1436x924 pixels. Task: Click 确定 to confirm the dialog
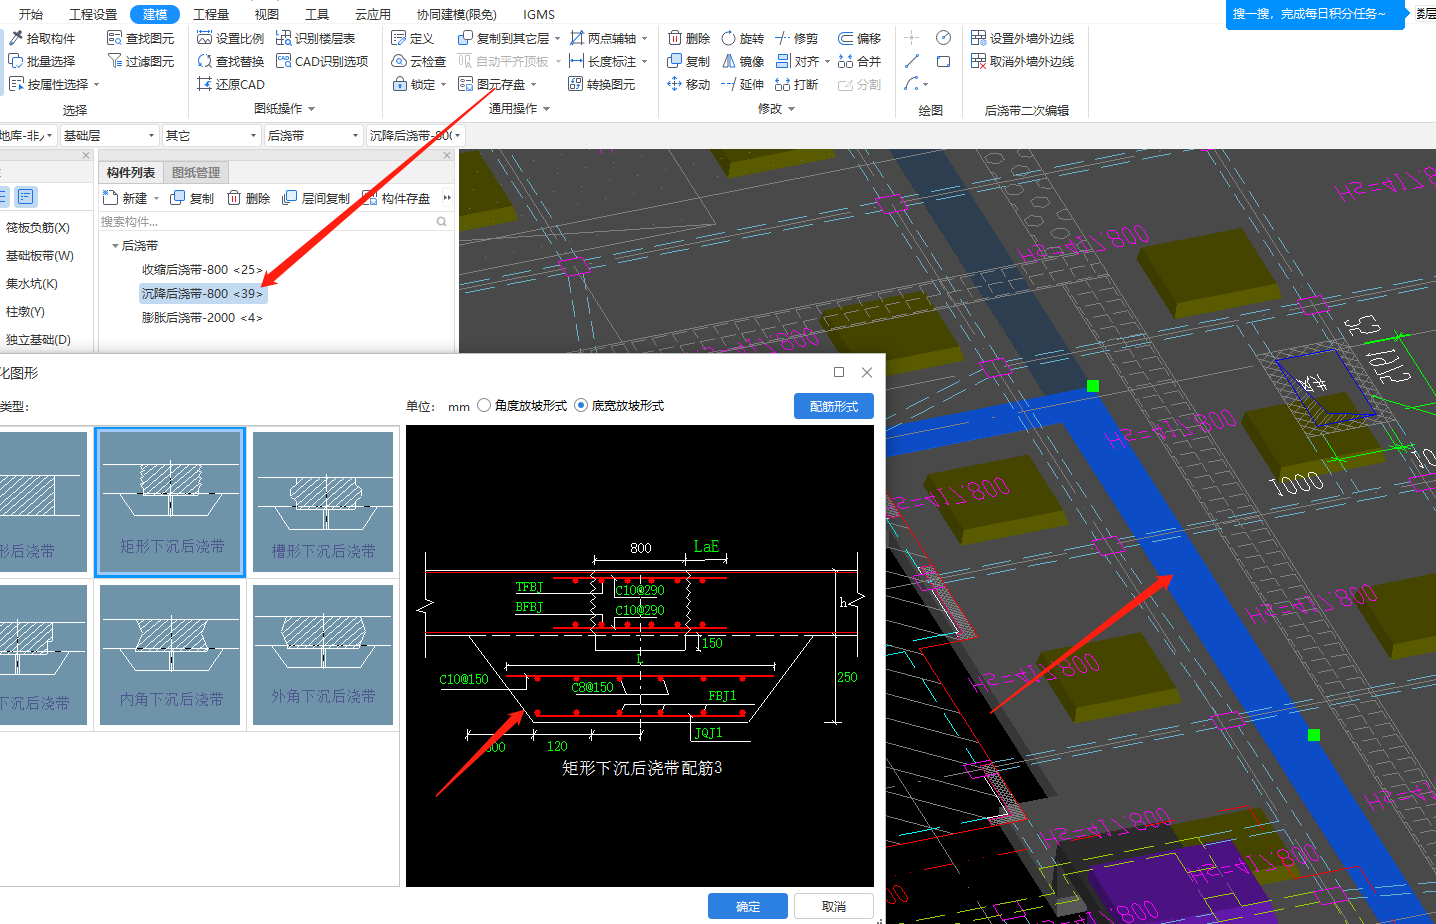click(x=748, y=906)
